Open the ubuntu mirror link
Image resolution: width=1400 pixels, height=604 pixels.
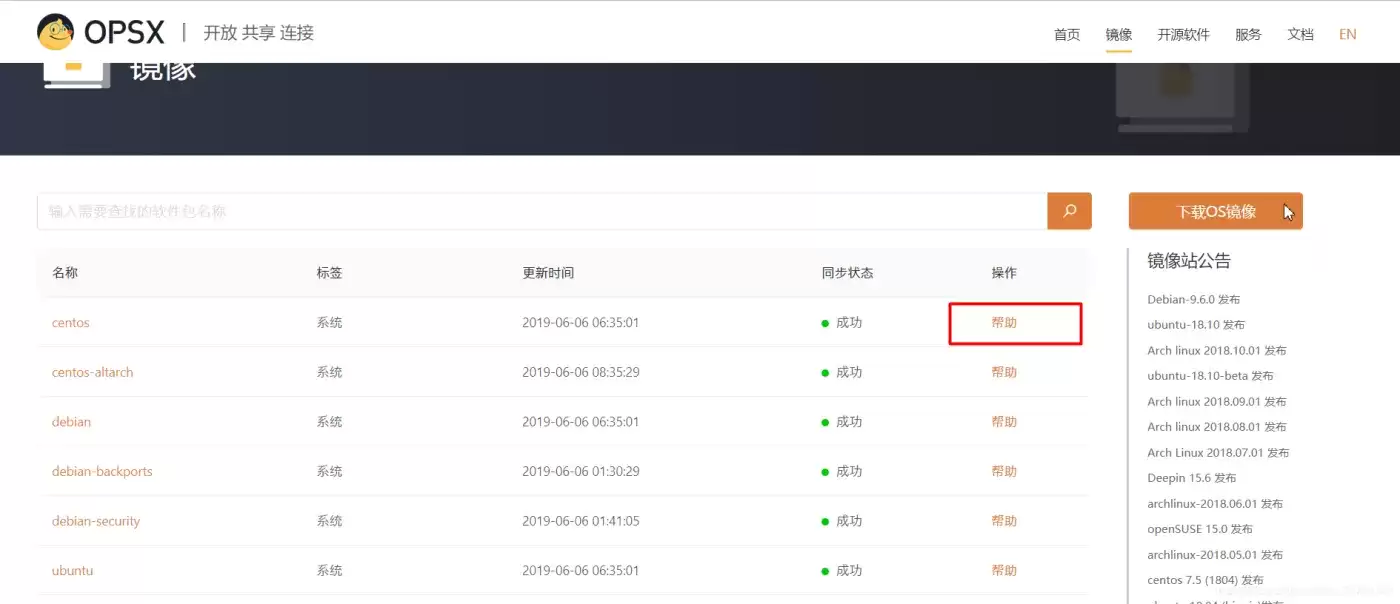point(72,570)
